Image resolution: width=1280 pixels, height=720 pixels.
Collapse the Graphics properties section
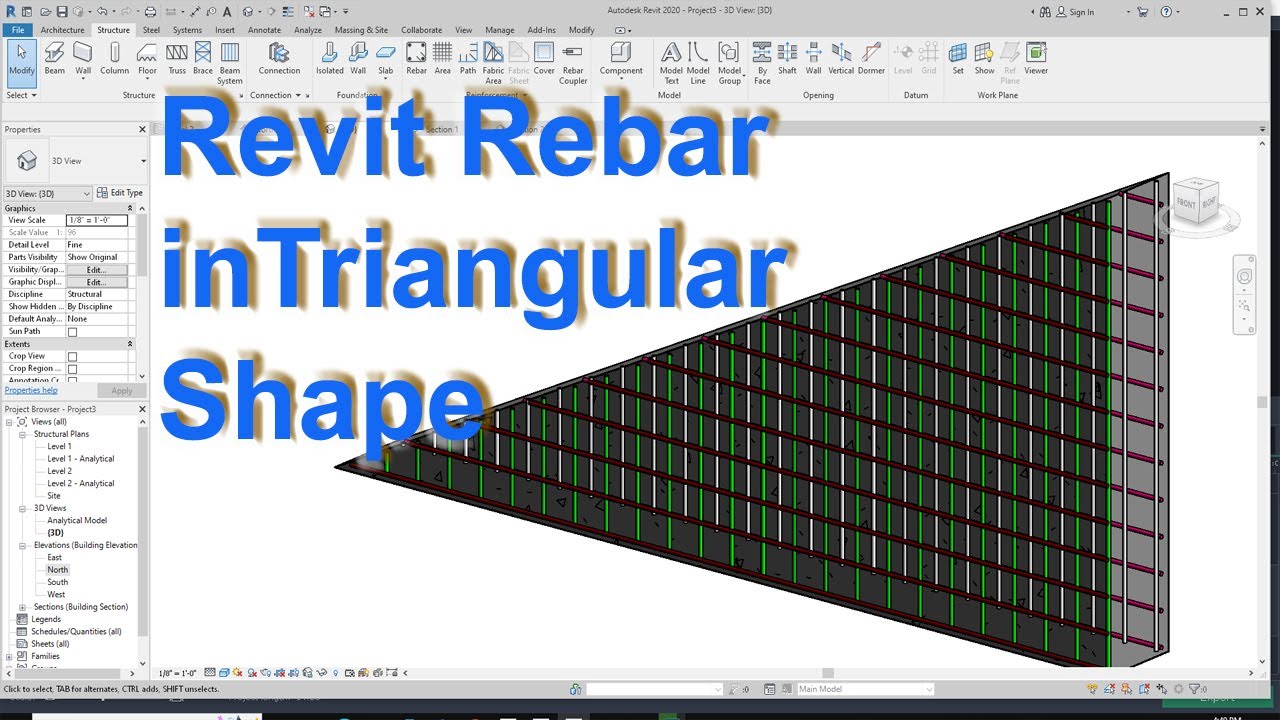point(130,208)
